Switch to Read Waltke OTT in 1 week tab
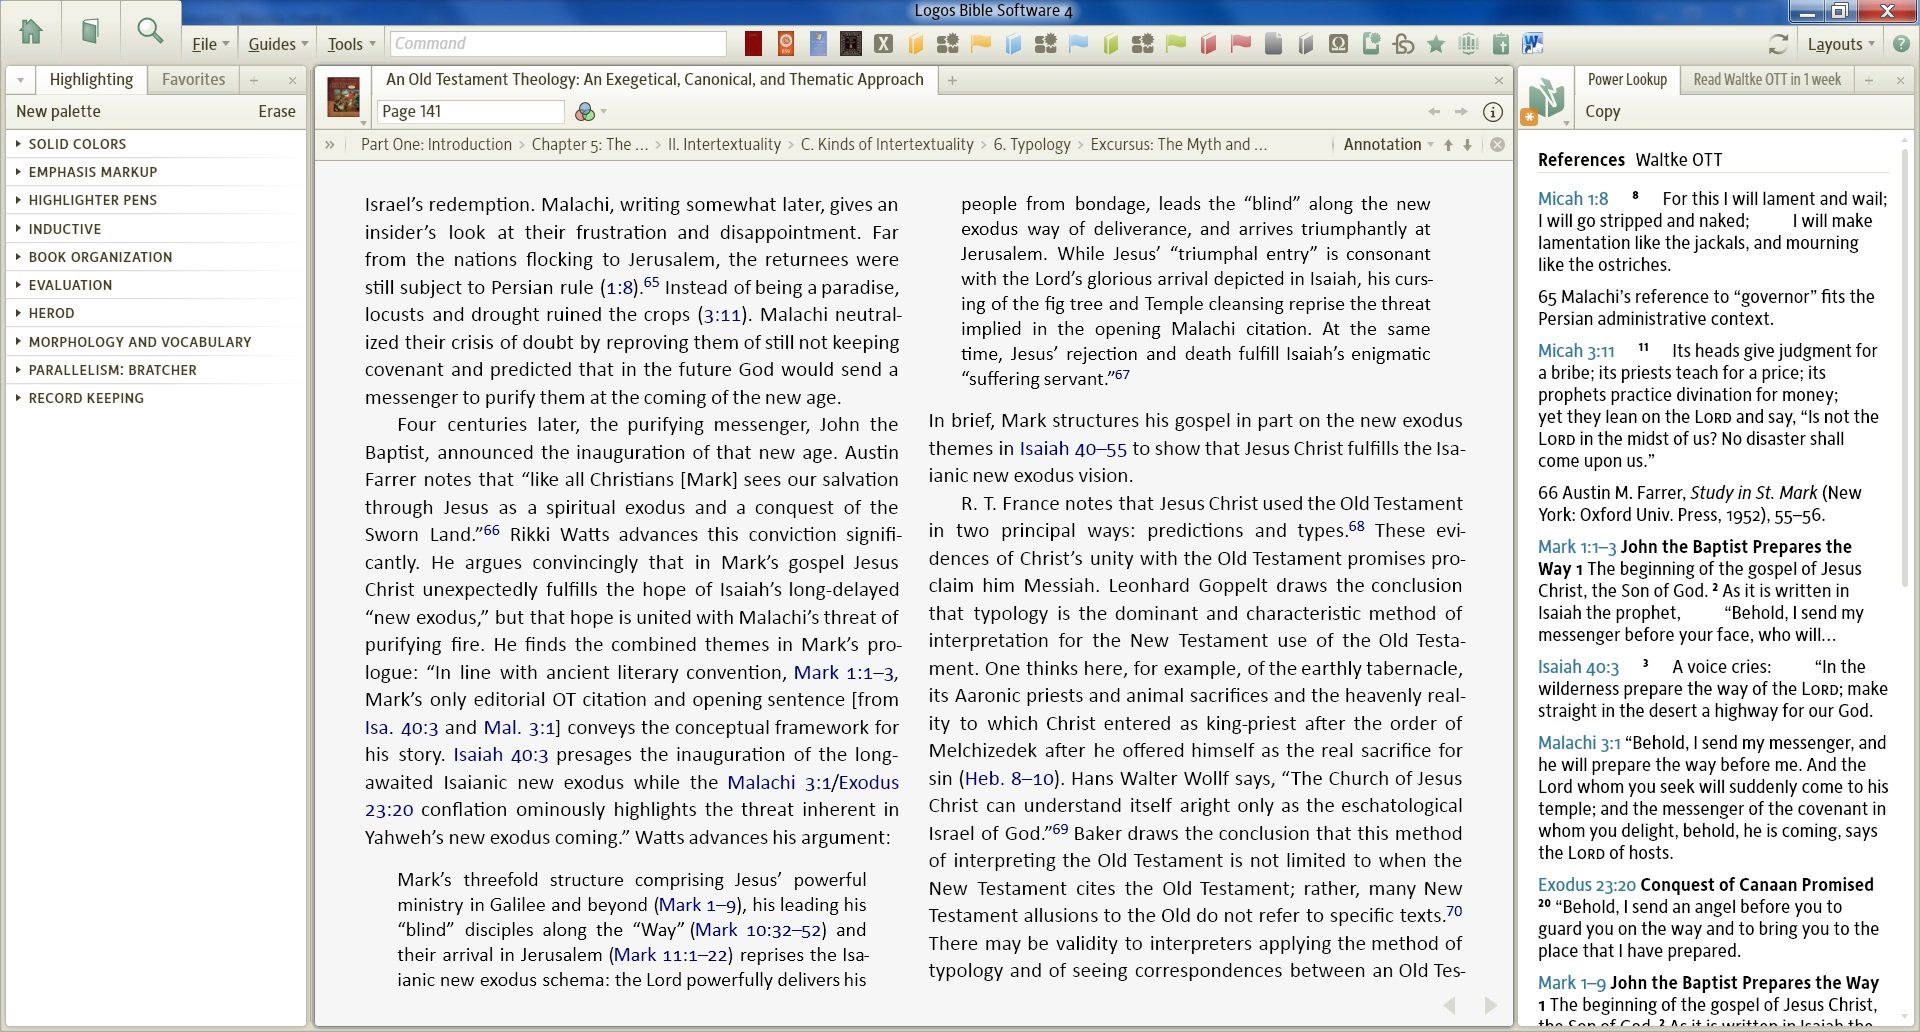This screenshot has width=1920, height=1032. point(1767,79)
